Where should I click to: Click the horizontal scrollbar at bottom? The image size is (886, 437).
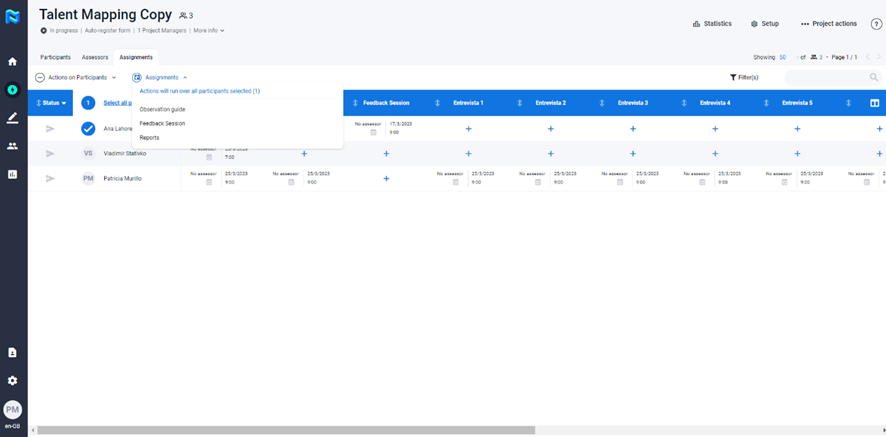(x=285, y=431)
